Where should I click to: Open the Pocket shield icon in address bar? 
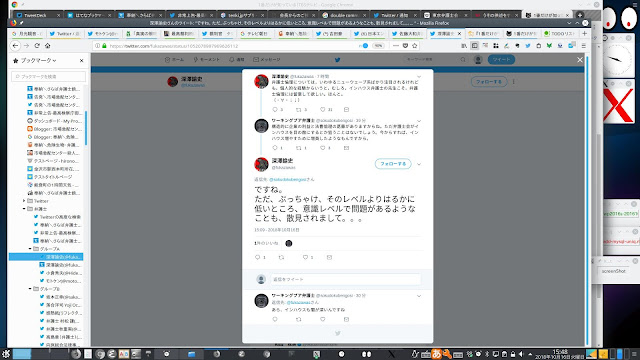(405, 46)
